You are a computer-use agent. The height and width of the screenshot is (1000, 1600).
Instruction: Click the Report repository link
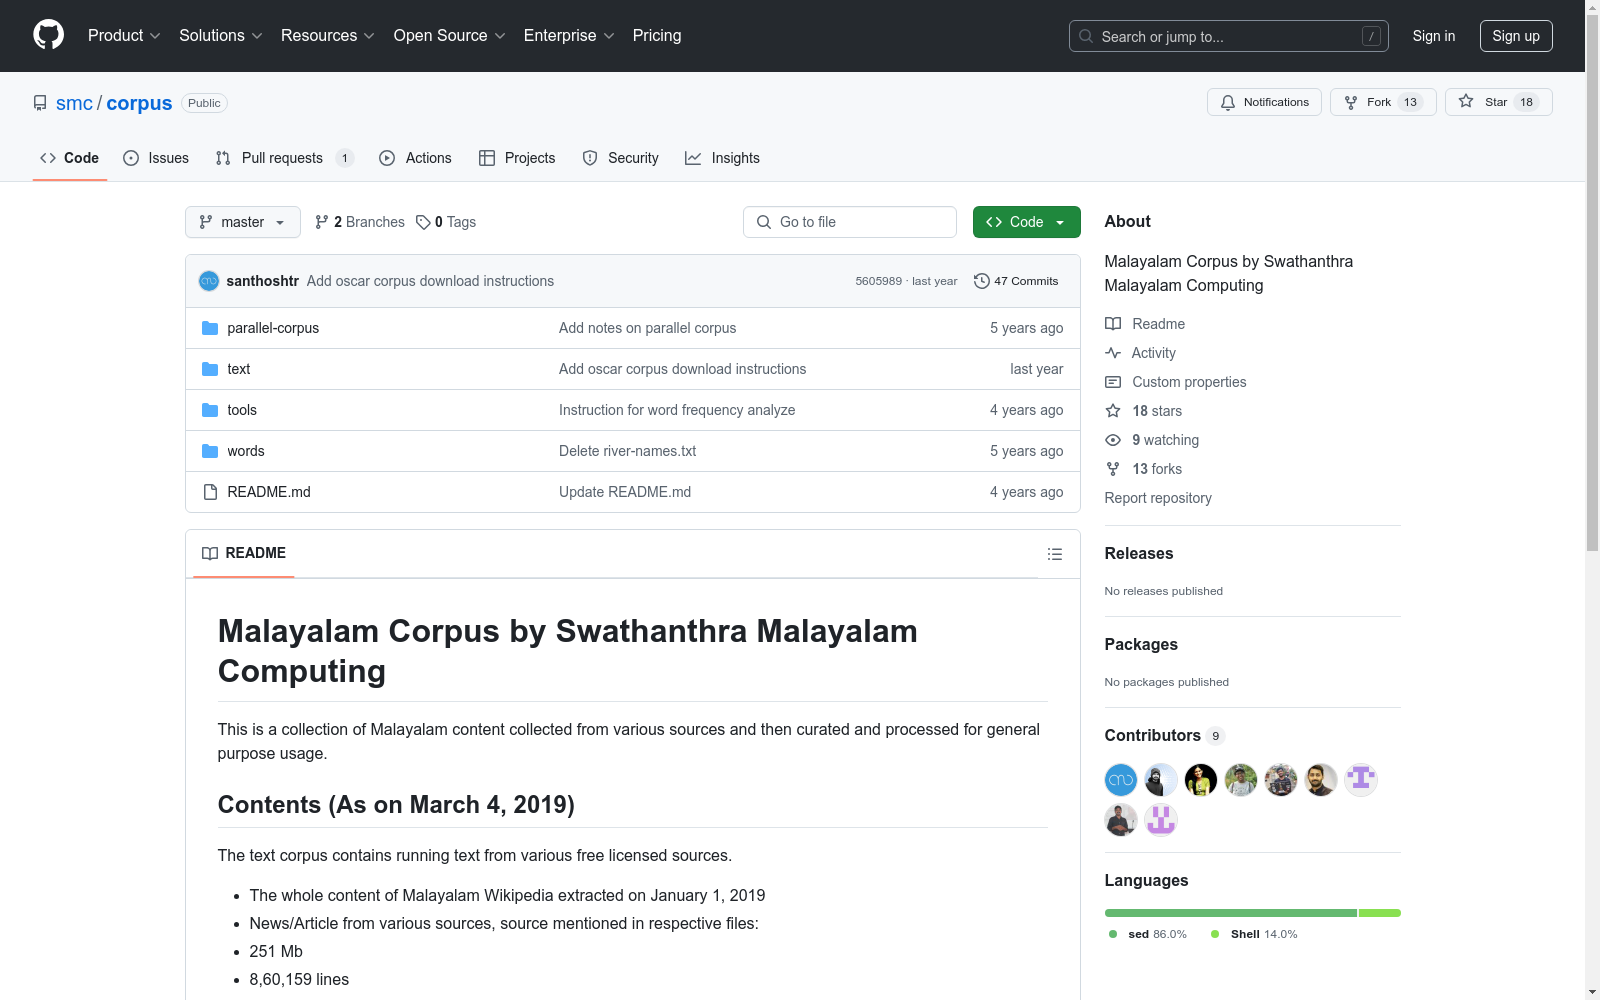pos(1158,498)
